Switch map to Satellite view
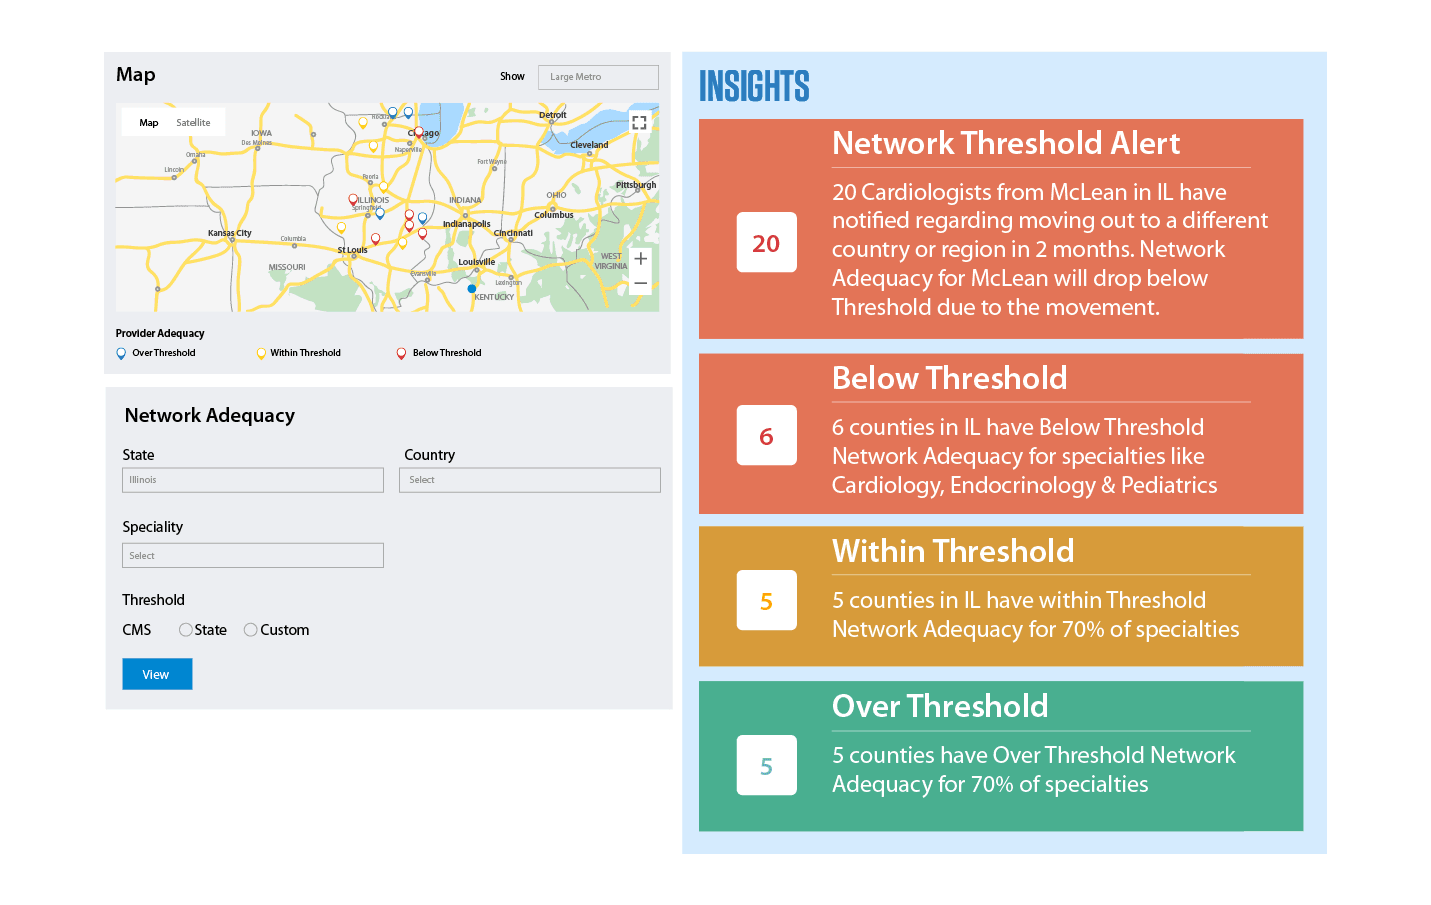1431x905 pixels. [x=193, y=122]
